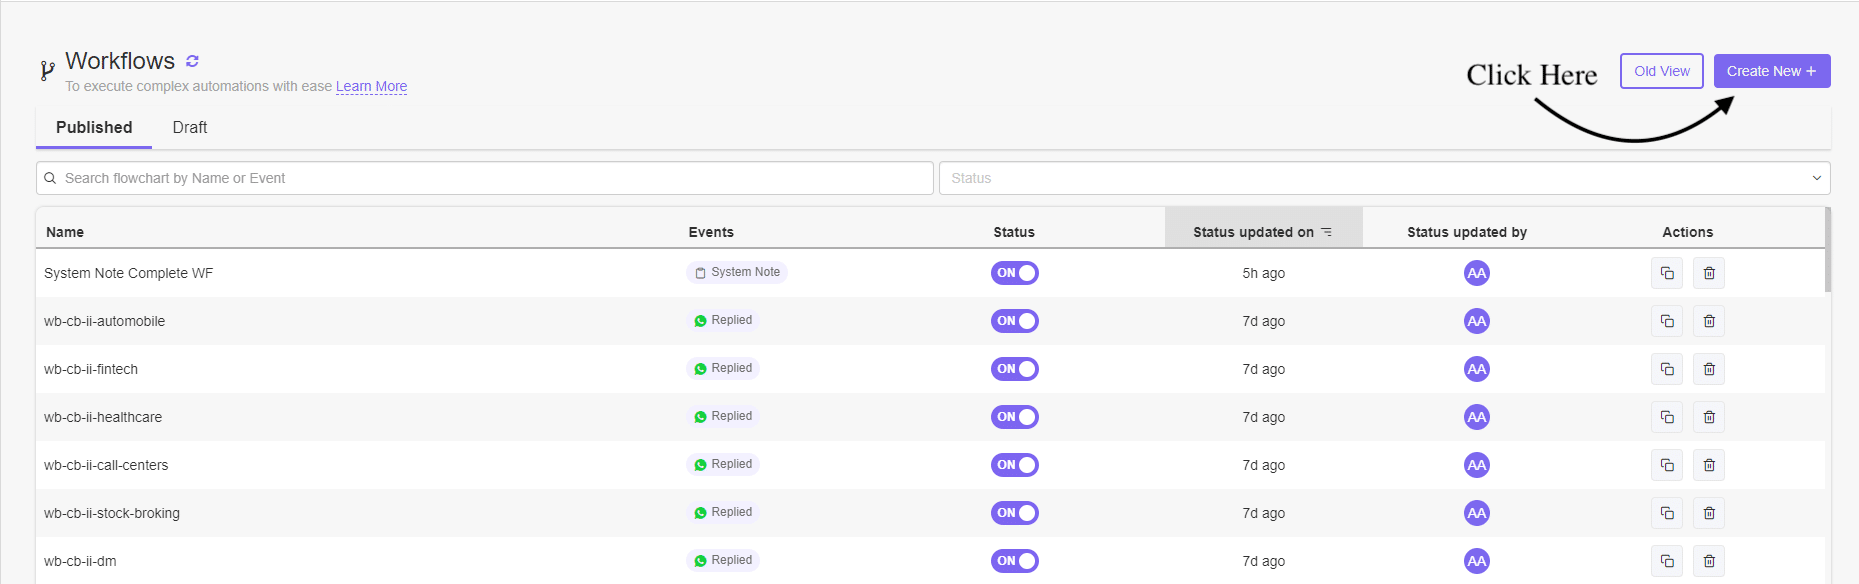Duplicate the wb-cb-ii-call-centers workflow
1859x584 pixels.
click(x=1667, y=465)
